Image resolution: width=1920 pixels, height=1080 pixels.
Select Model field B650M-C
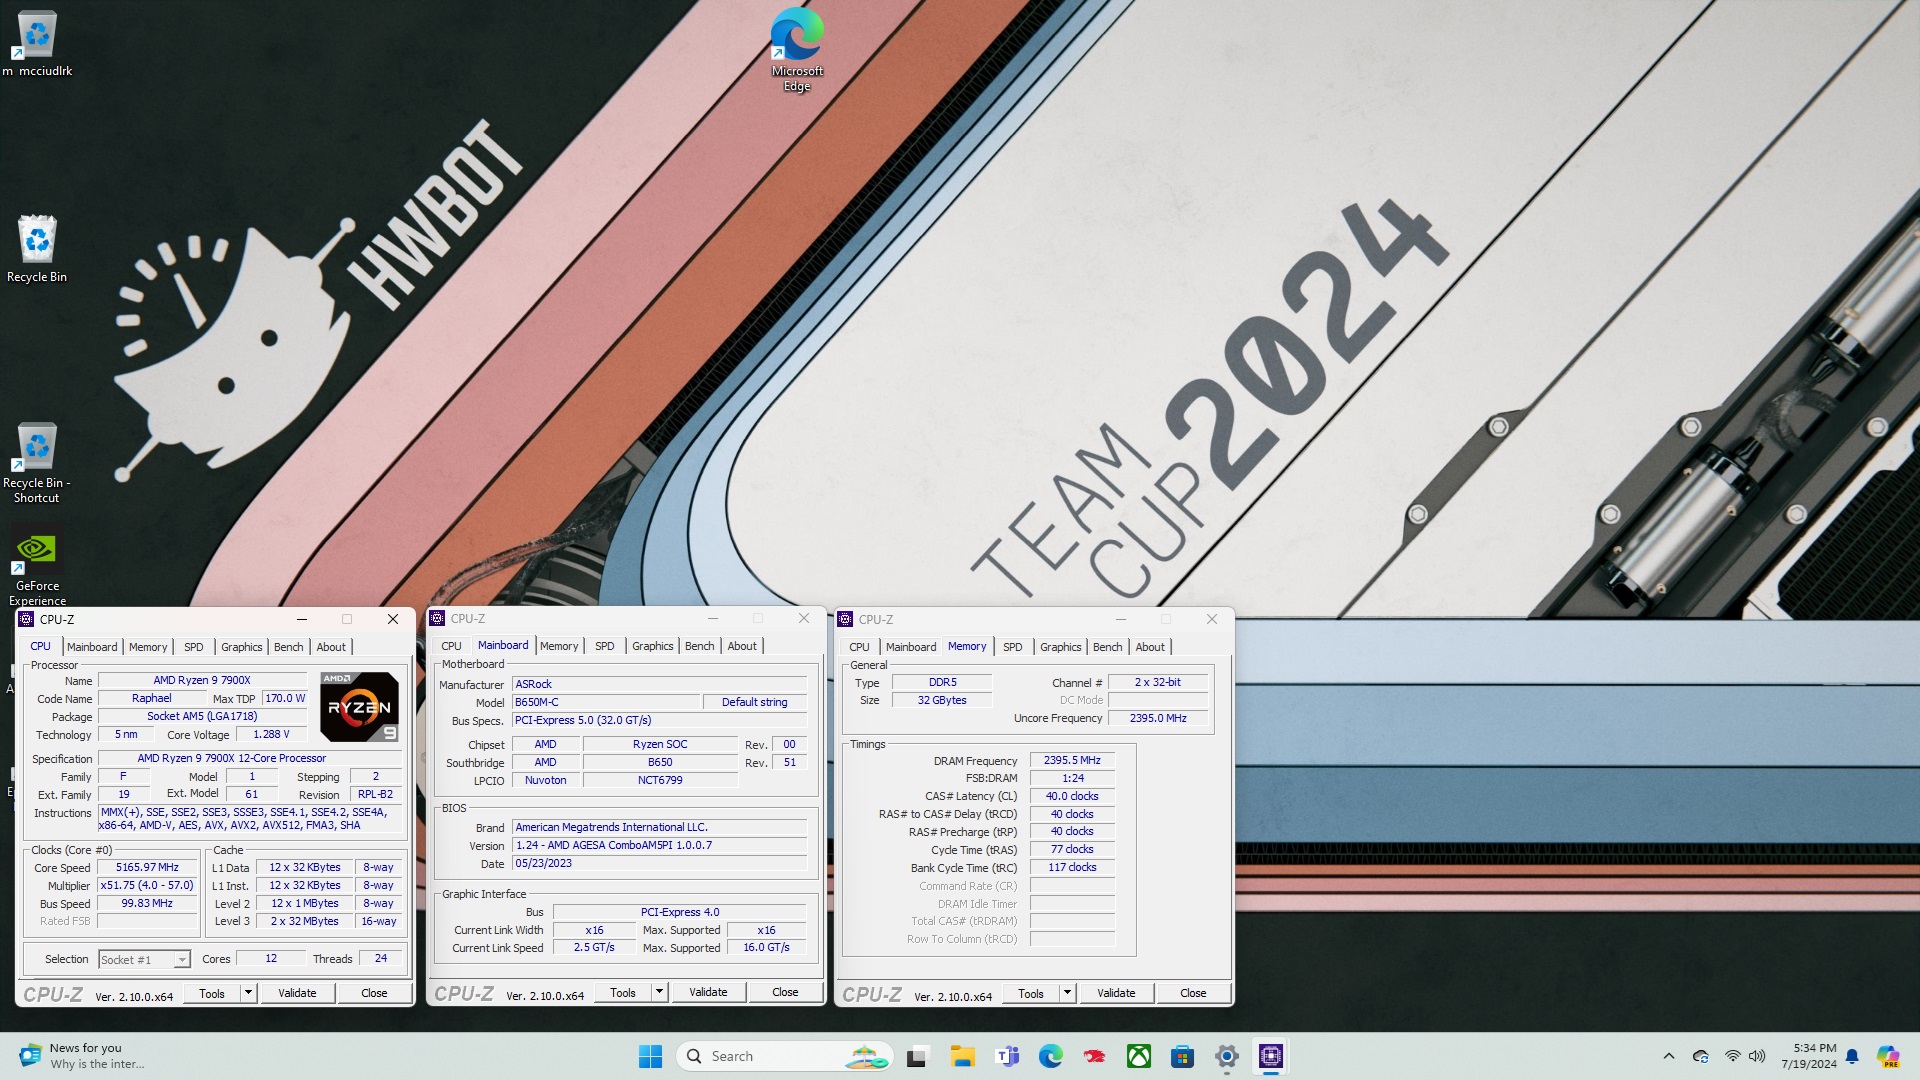point(606,702)
